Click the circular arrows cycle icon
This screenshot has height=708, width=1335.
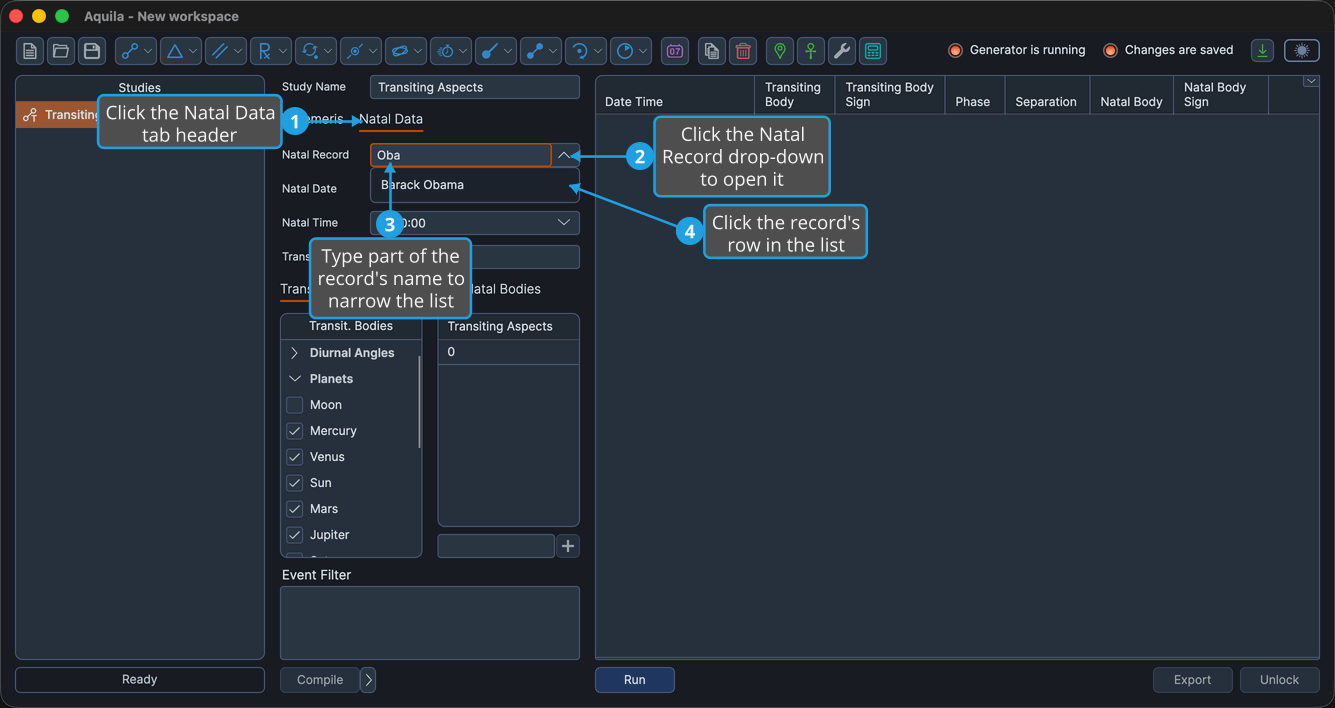316,51
